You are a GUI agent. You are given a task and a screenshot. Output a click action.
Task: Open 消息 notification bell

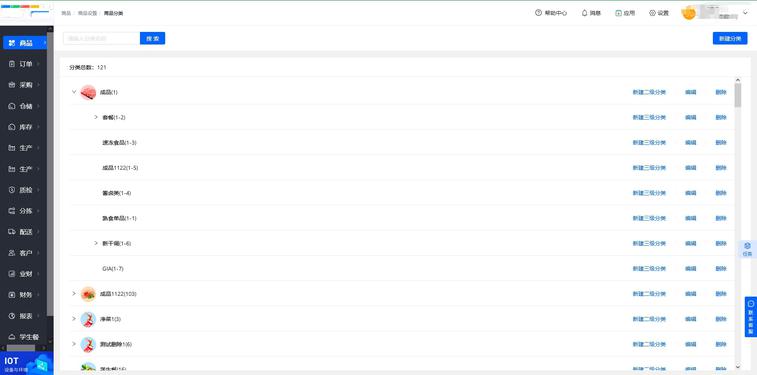coord(584,13)
